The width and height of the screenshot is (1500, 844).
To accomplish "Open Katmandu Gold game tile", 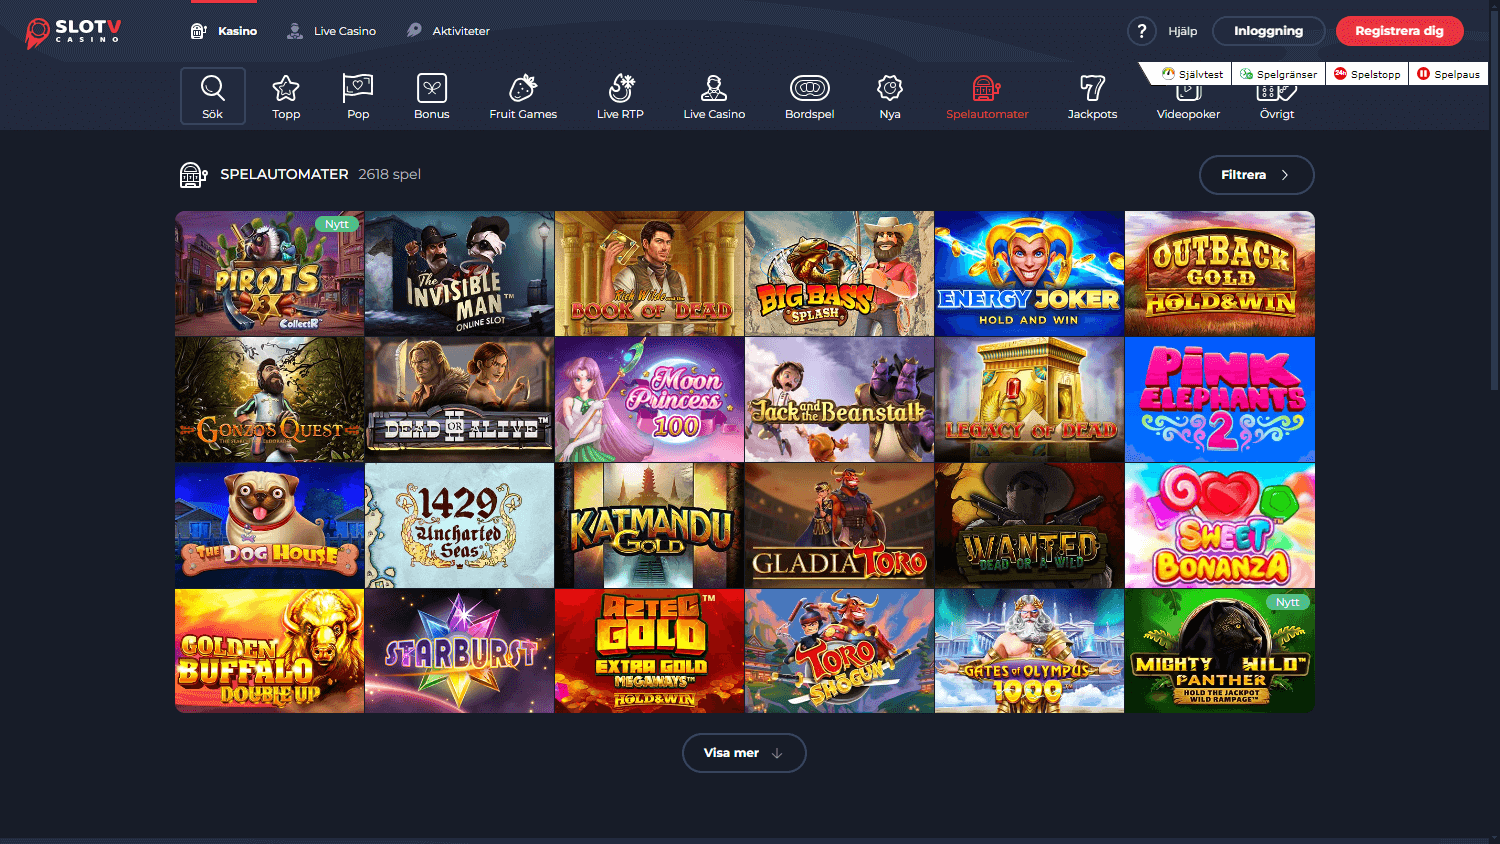I will point(649,525).
